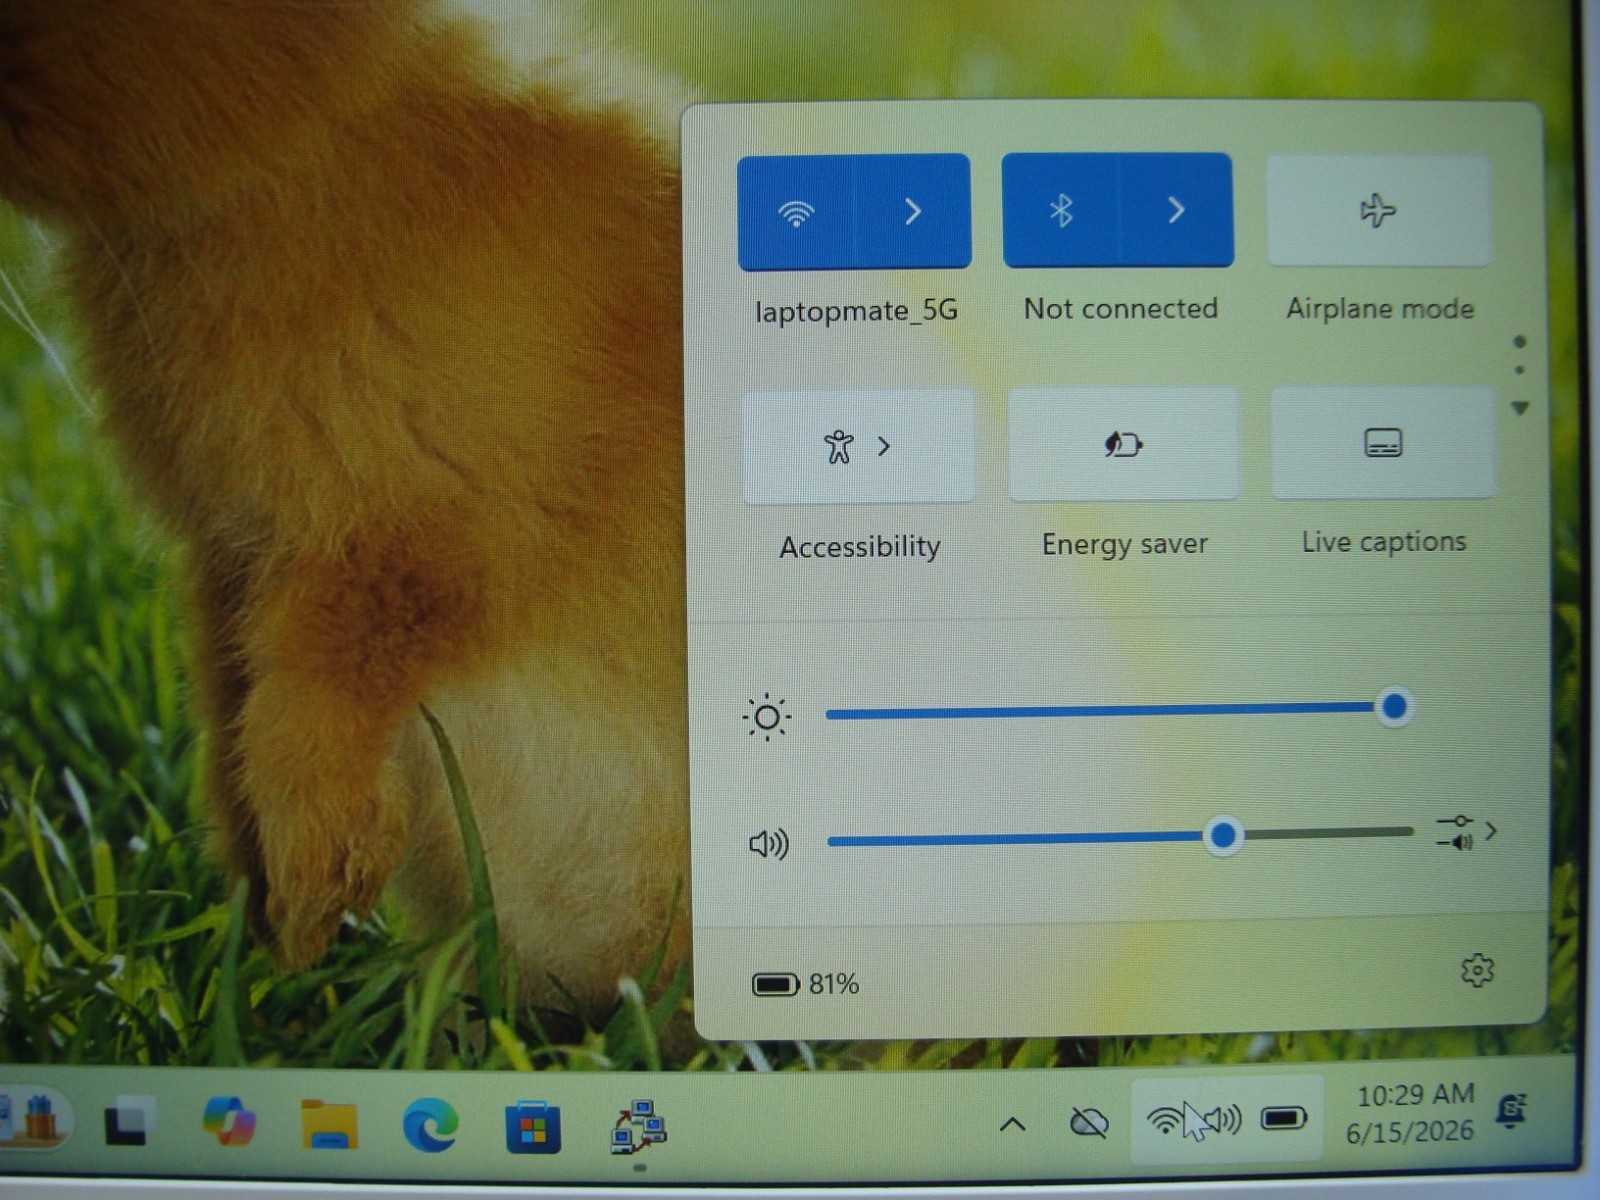The height and width of the screenshot is (1200, 1600).
Task: Launch Microsoft Edge from taskbar
Action: (430, 1125)
